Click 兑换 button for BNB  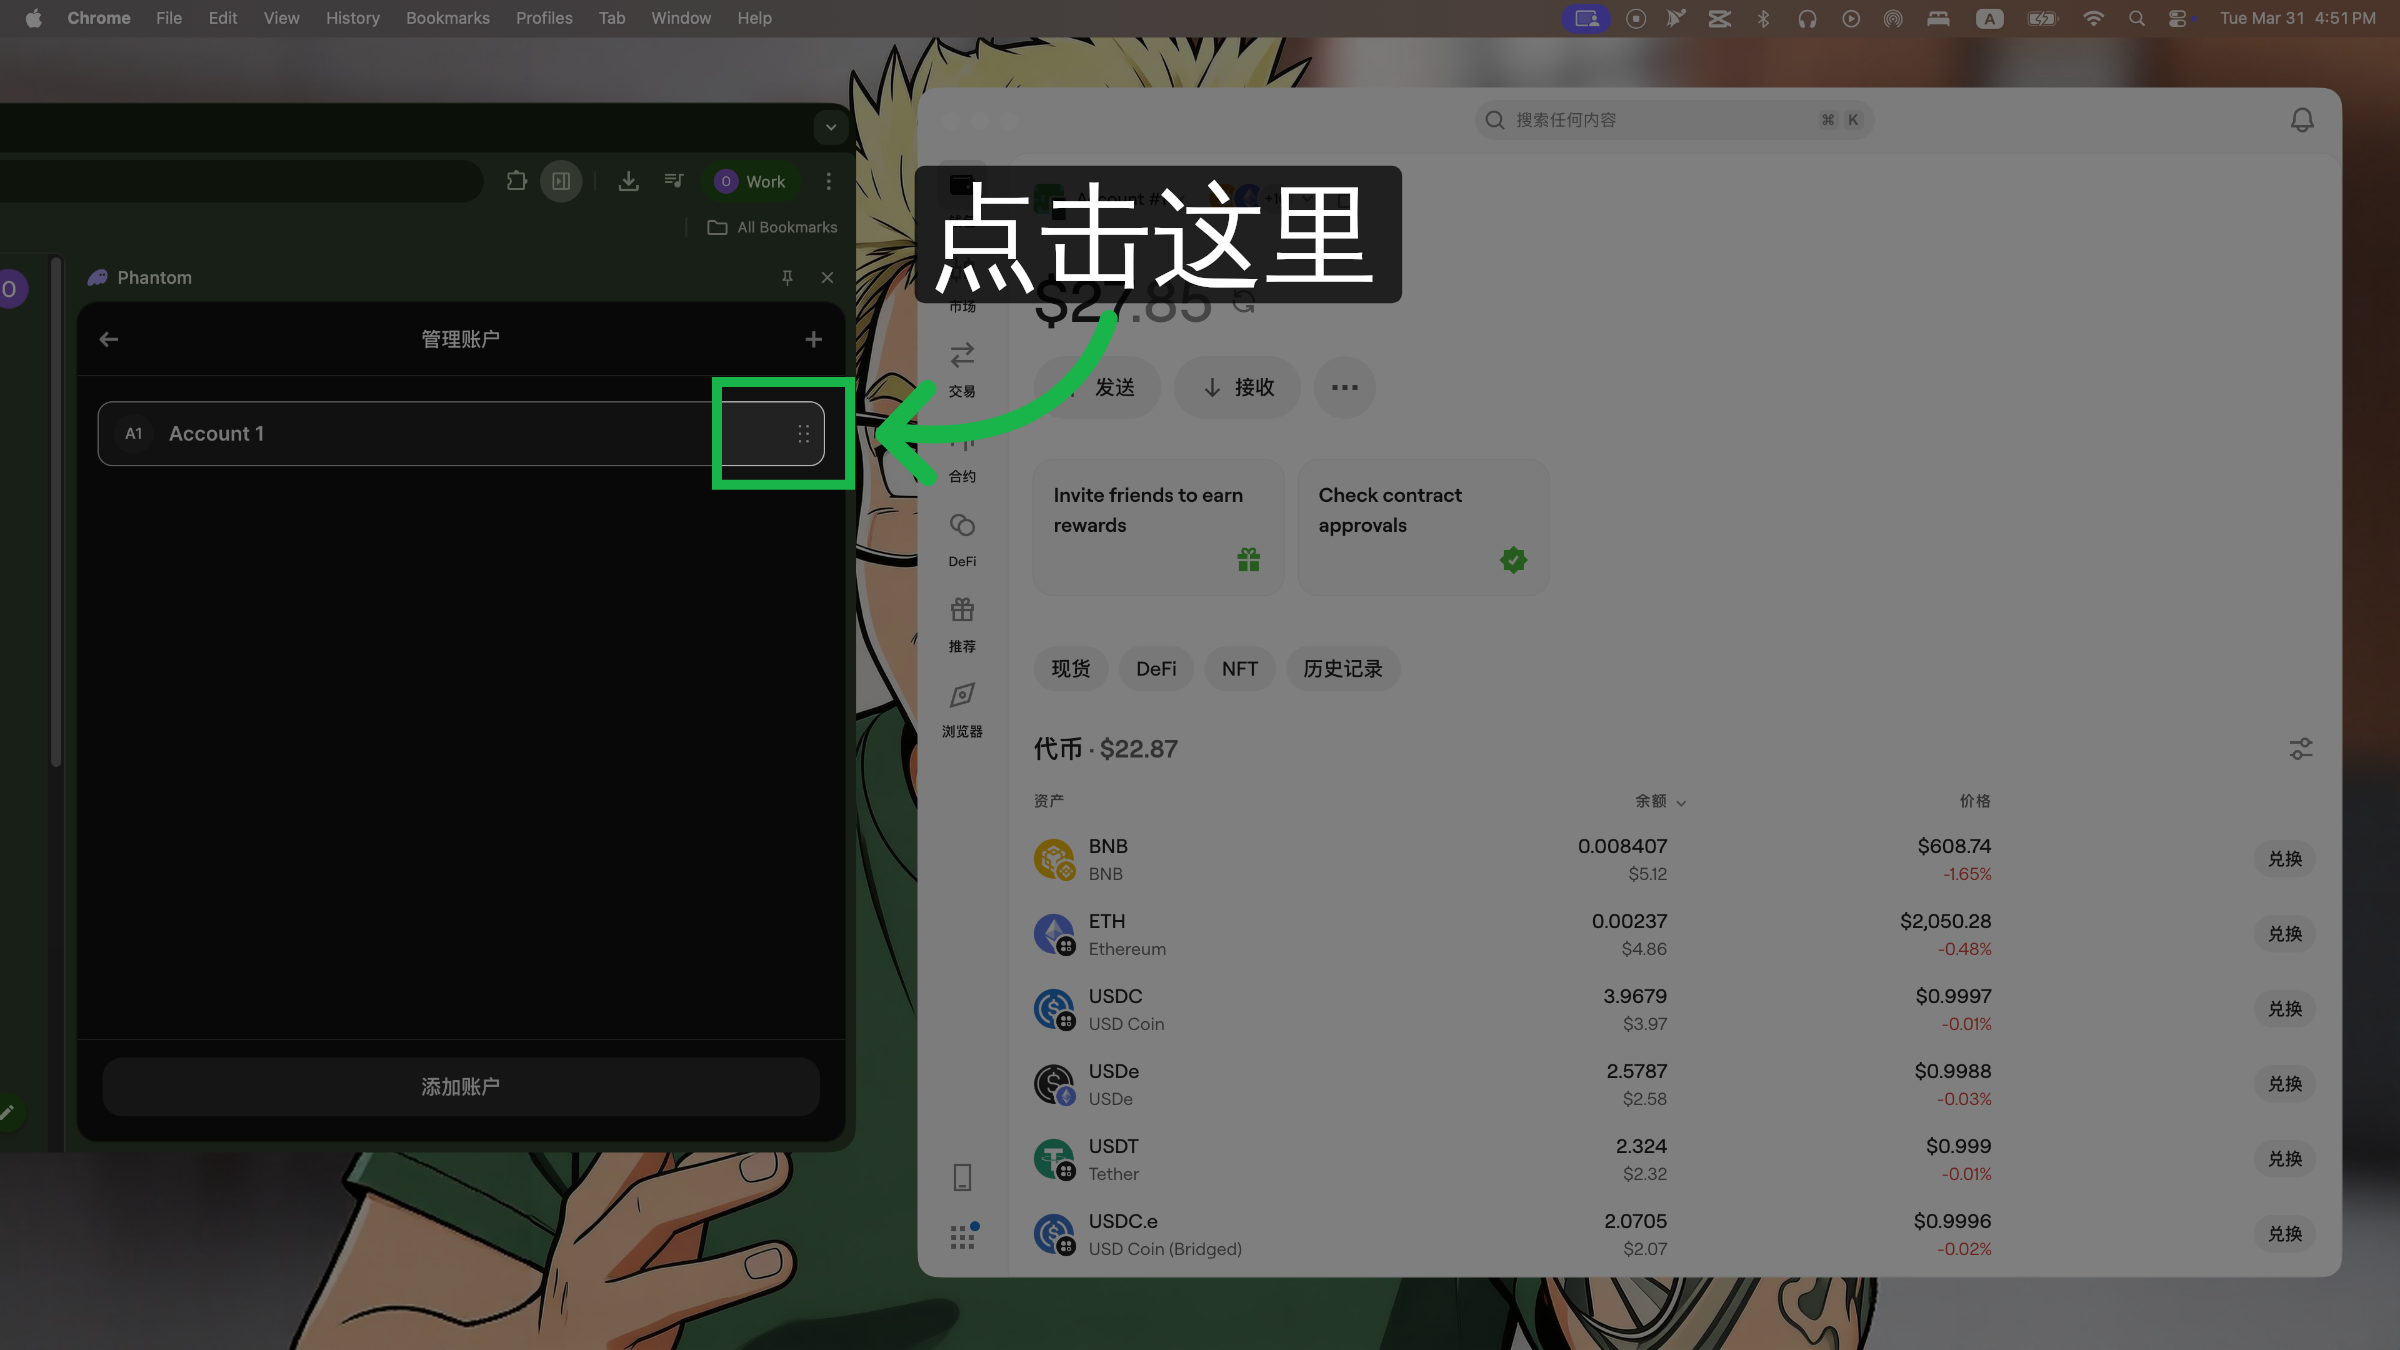click(2285, 859)
